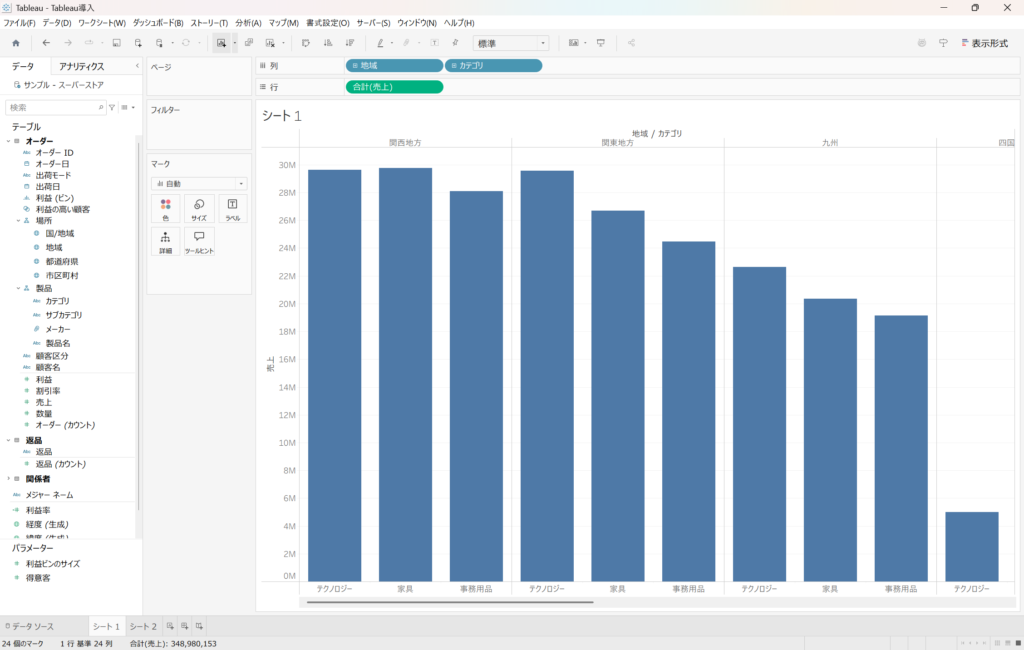Open the 分析(A) menu
Screen dimensions: 1024x650
pyautogui.click(x=248, y=22)
